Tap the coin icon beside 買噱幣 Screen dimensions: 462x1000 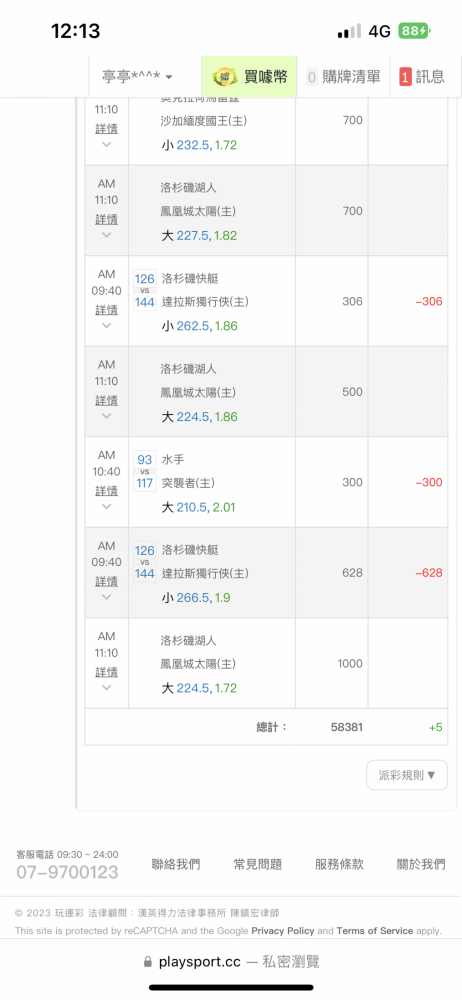(225, 77)
